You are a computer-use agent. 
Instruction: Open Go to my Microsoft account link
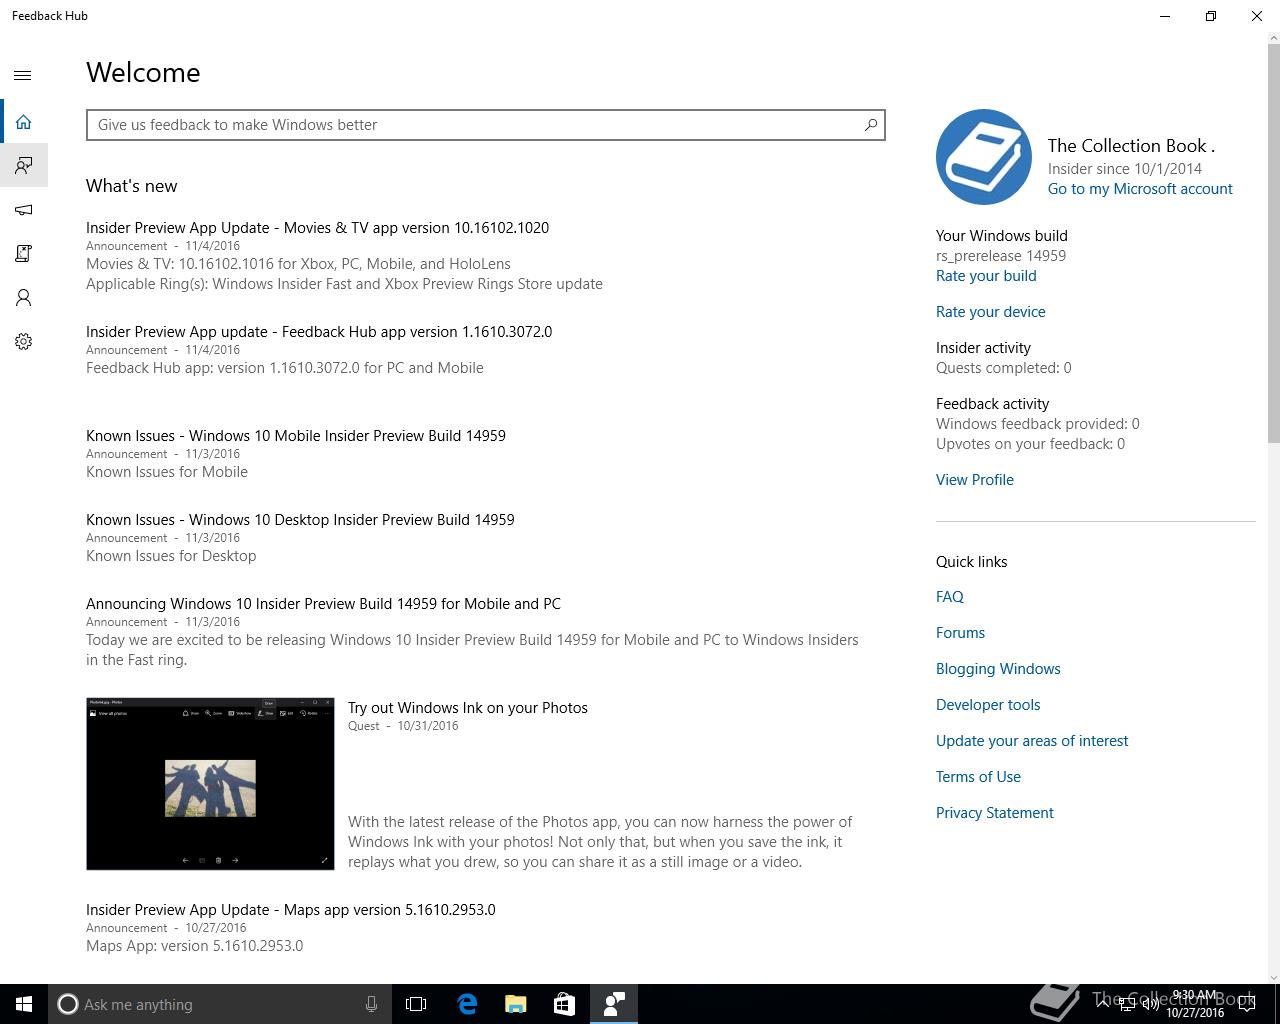[1140, 189]
